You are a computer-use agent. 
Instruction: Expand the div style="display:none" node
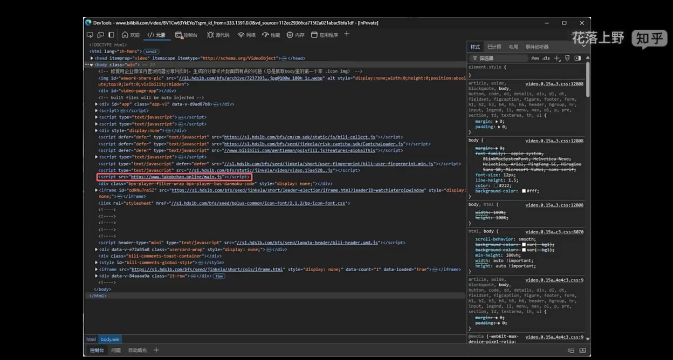(x=96, y=130)
